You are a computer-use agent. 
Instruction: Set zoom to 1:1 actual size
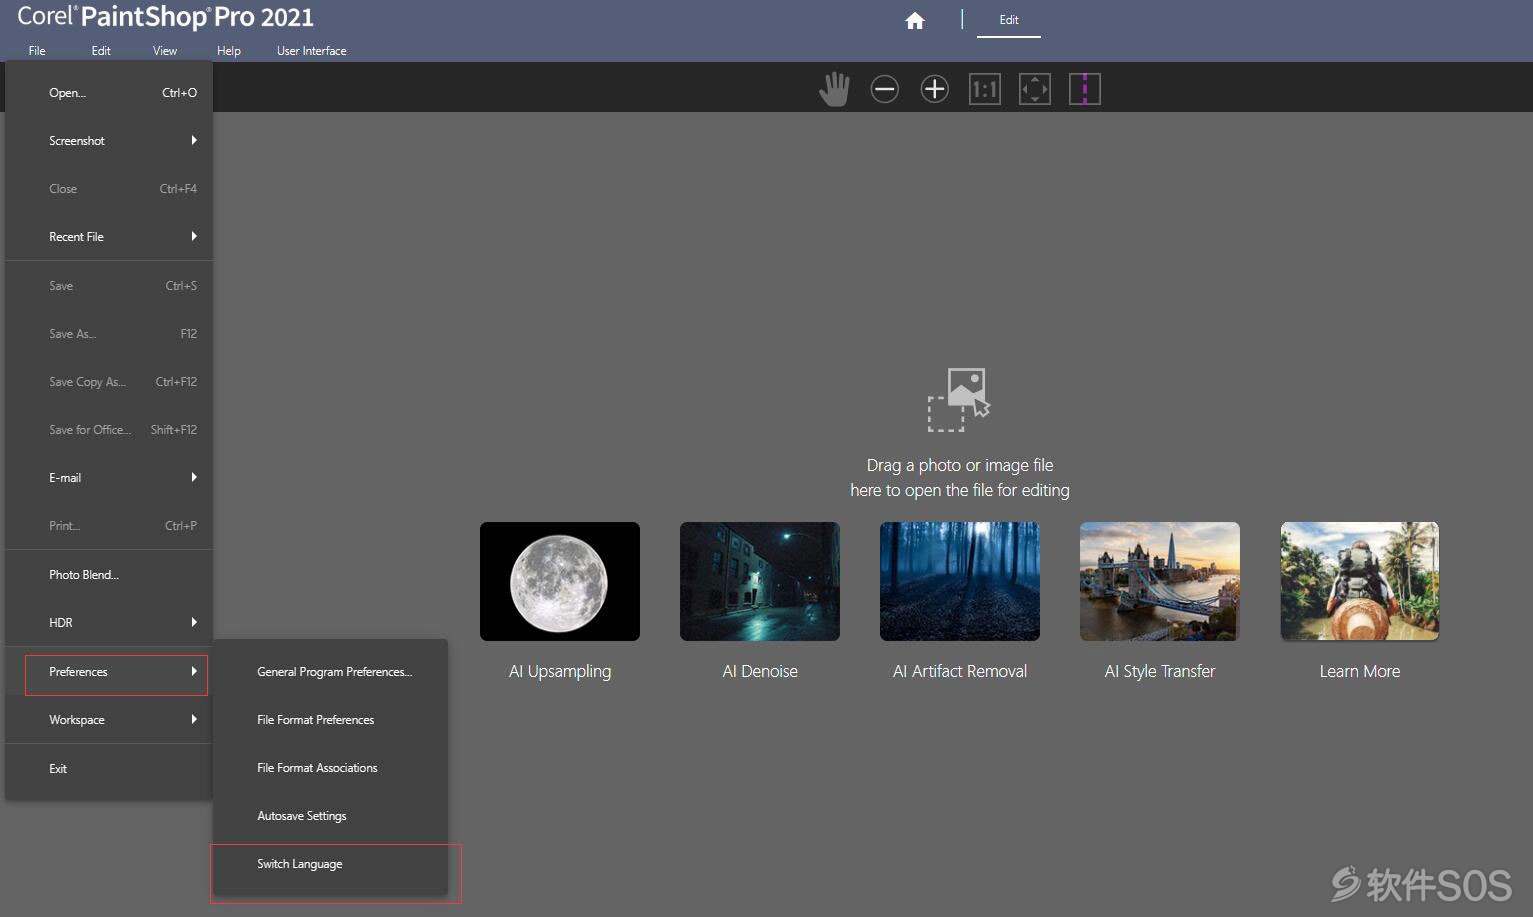pyautogui.click(x=985, y=89)
